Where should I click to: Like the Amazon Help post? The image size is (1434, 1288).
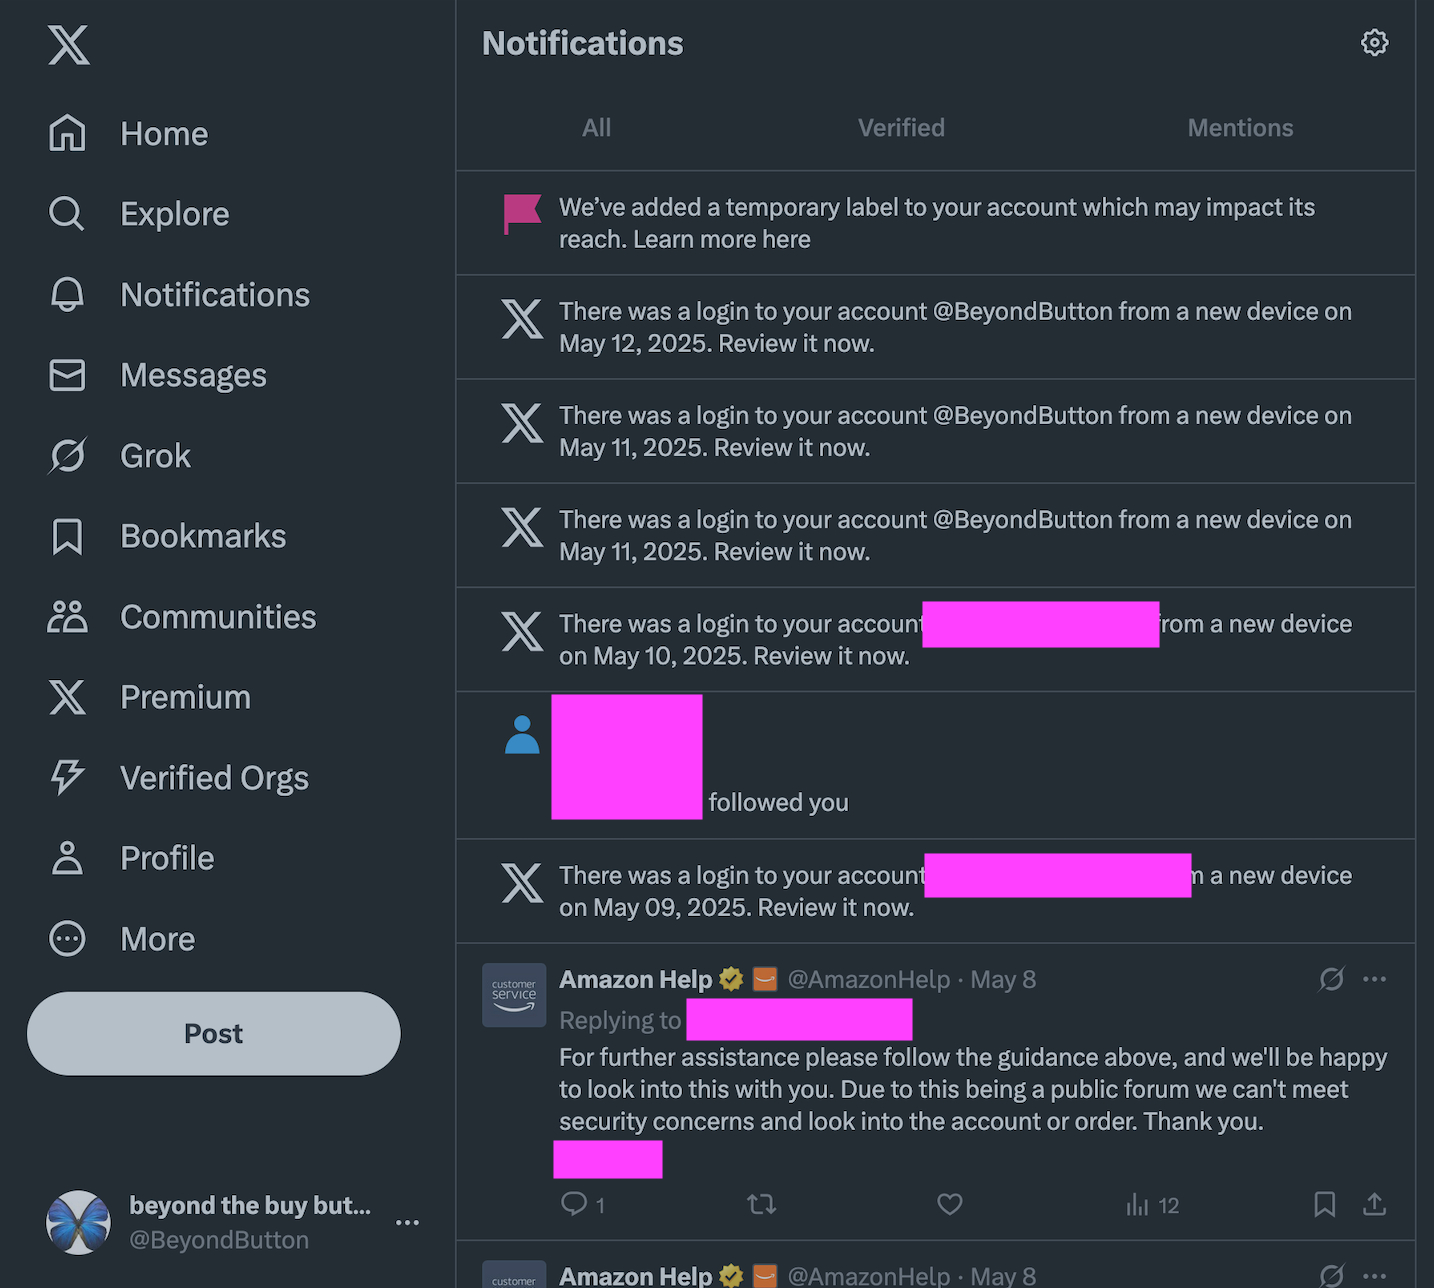click(949, 1204)
